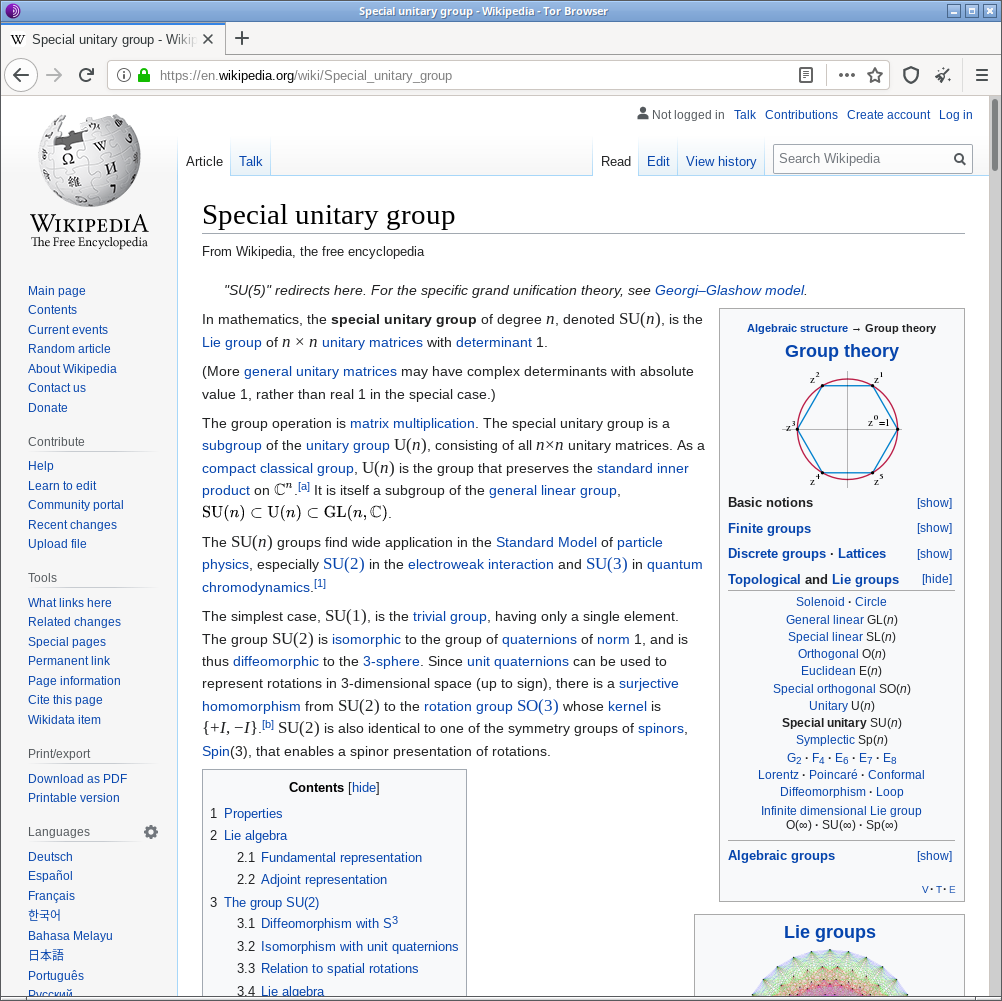This screenshot has width=1002, height=1001.
Task: Bookmark this page with the star icon
Action: 875,75
